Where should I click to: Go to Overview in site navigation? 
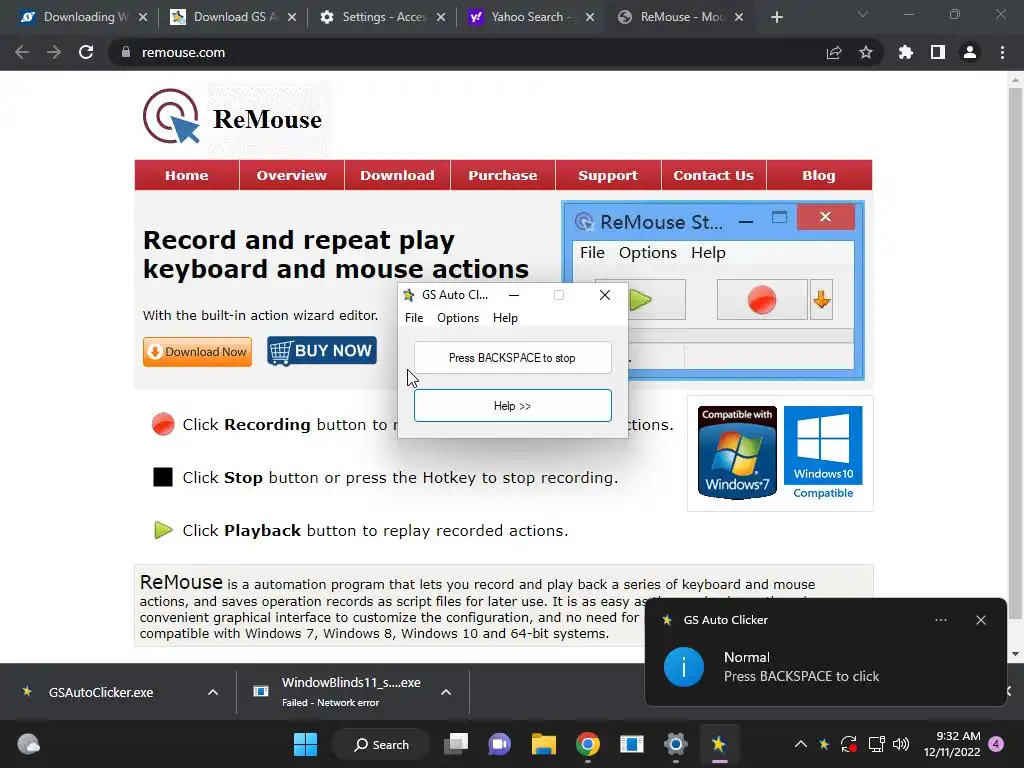pos(291,175)
